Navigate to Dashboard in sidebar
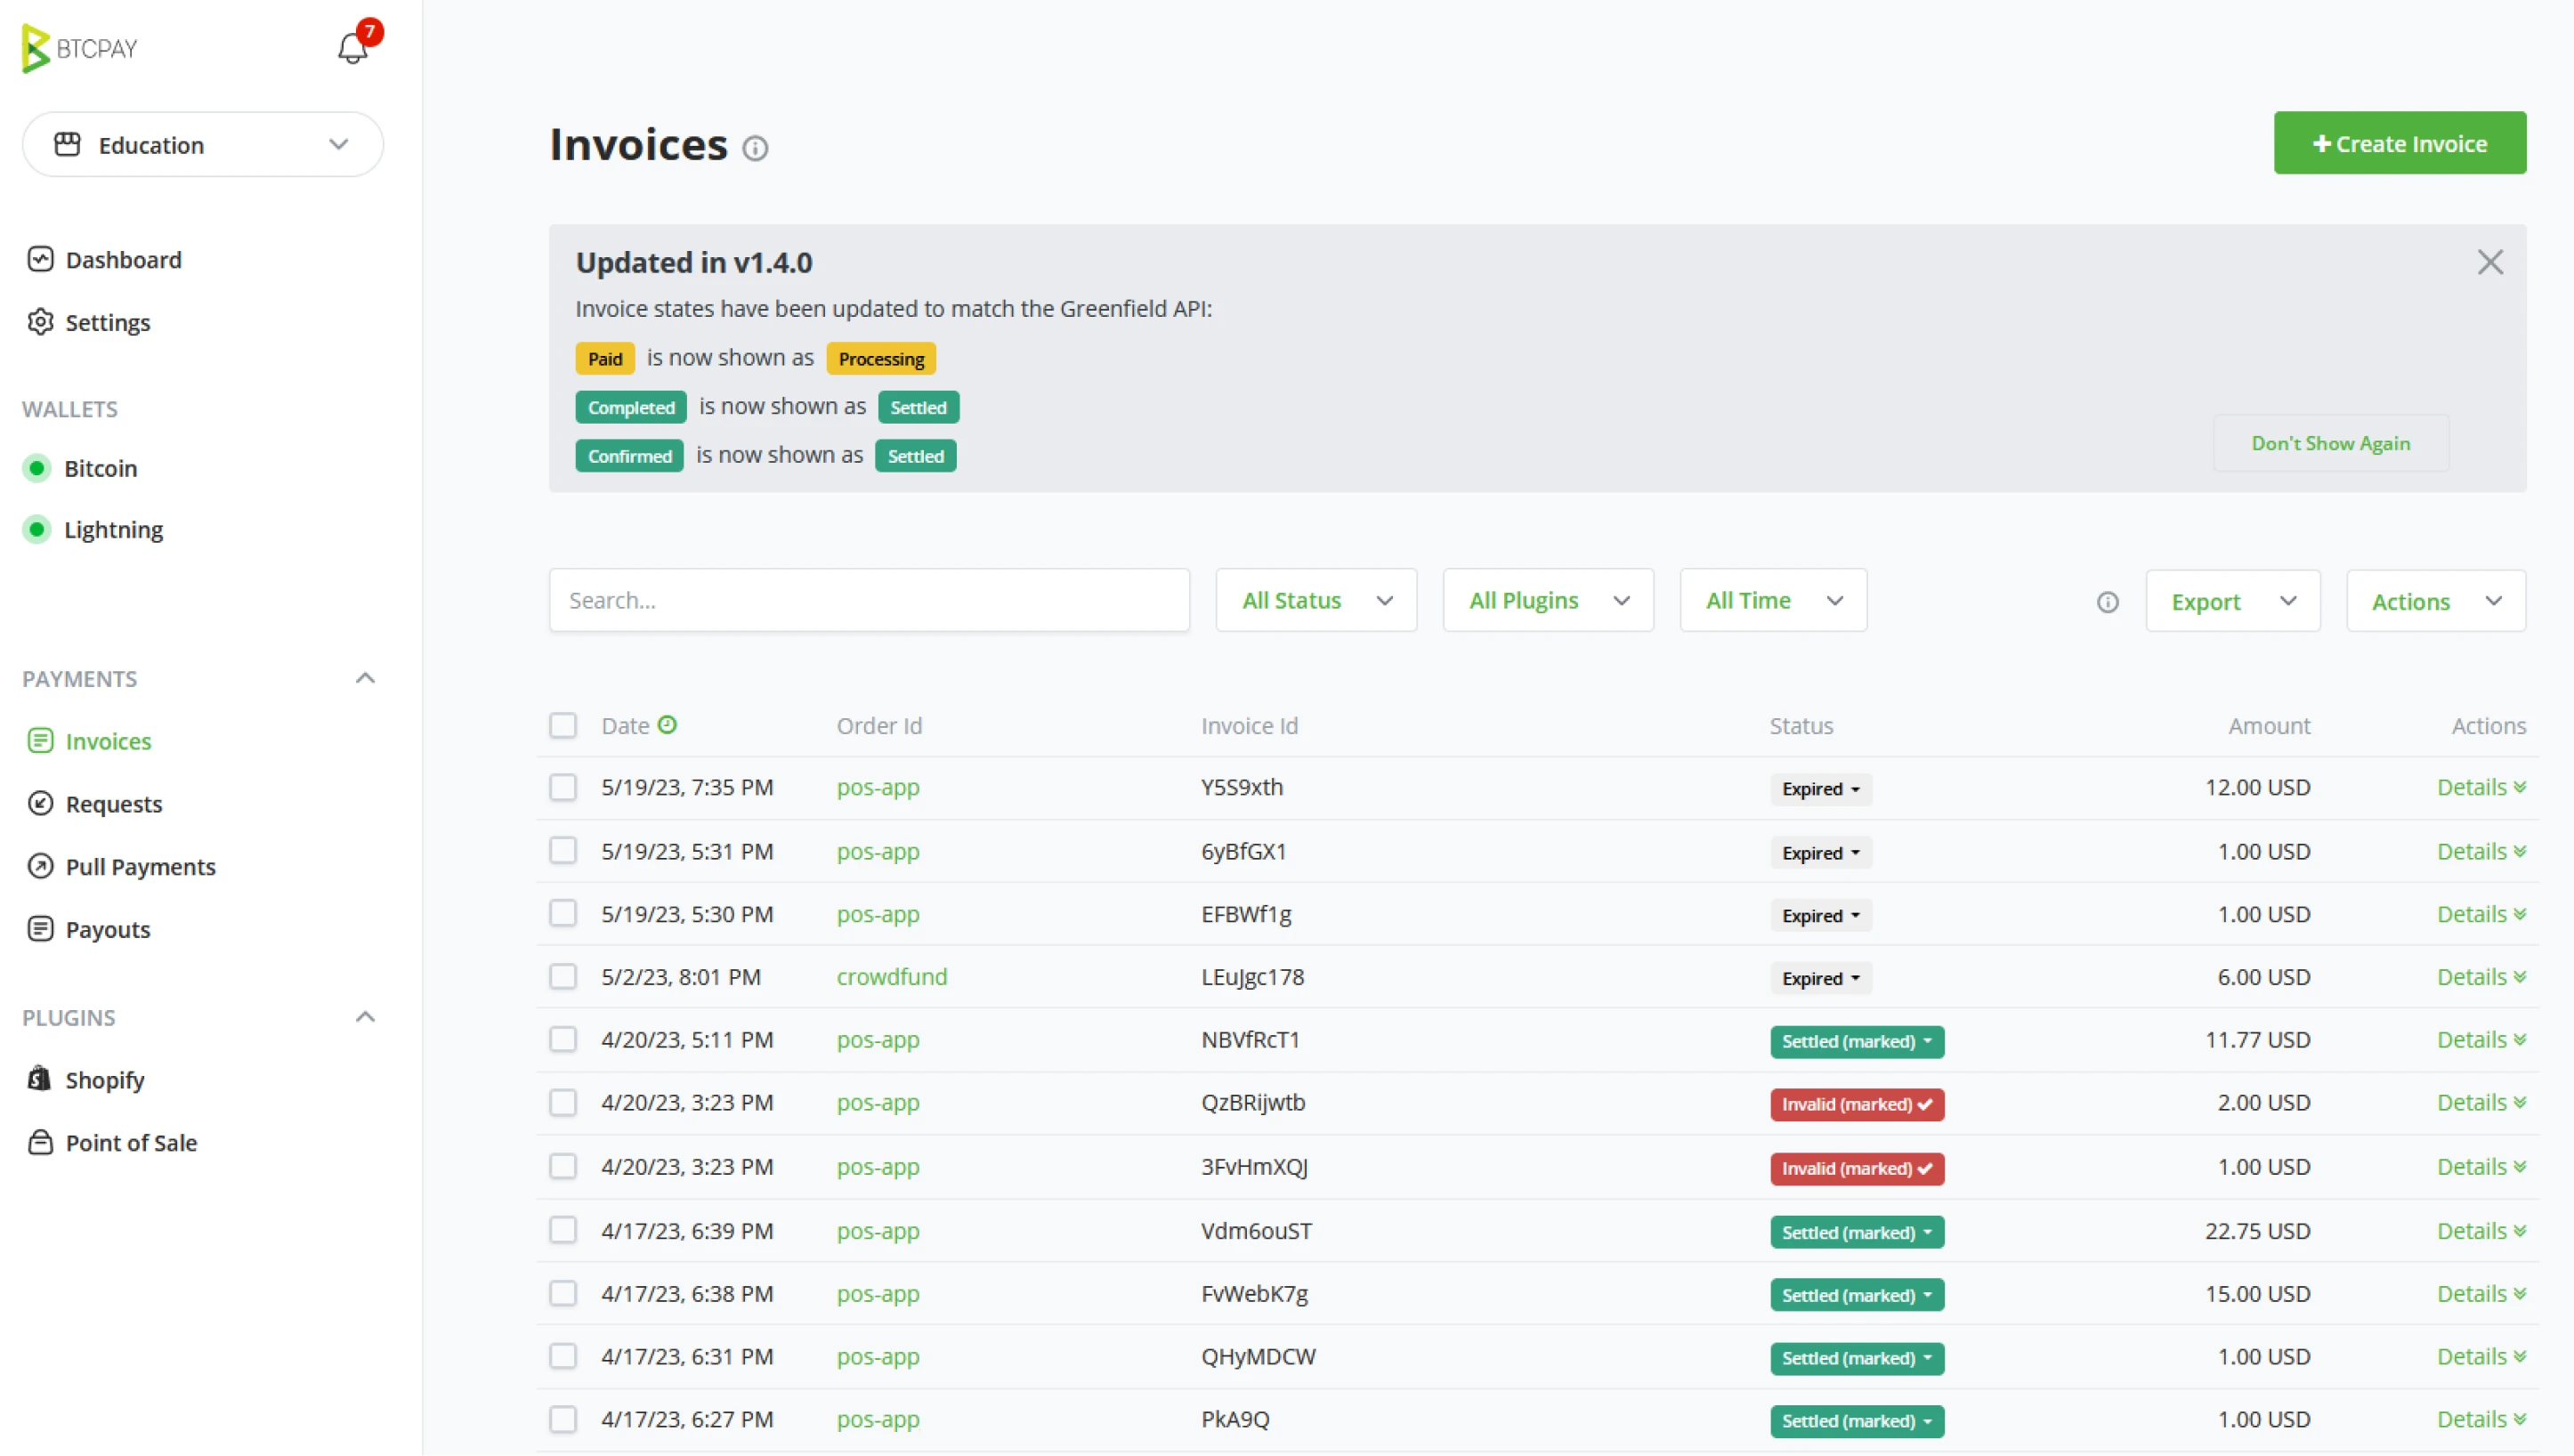 (123, 260)
